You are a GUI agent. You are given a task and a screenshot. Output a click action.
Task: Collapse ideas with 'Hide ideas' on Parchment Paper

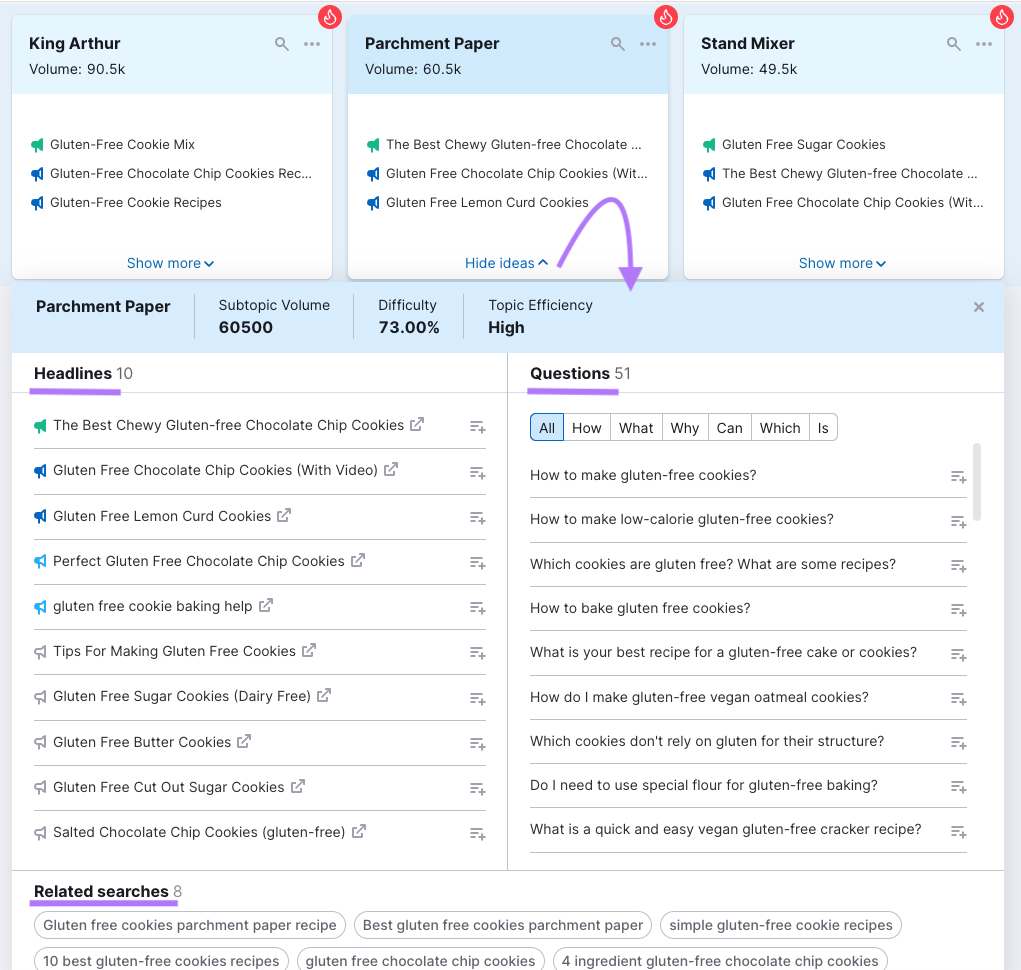click(506, 263)
